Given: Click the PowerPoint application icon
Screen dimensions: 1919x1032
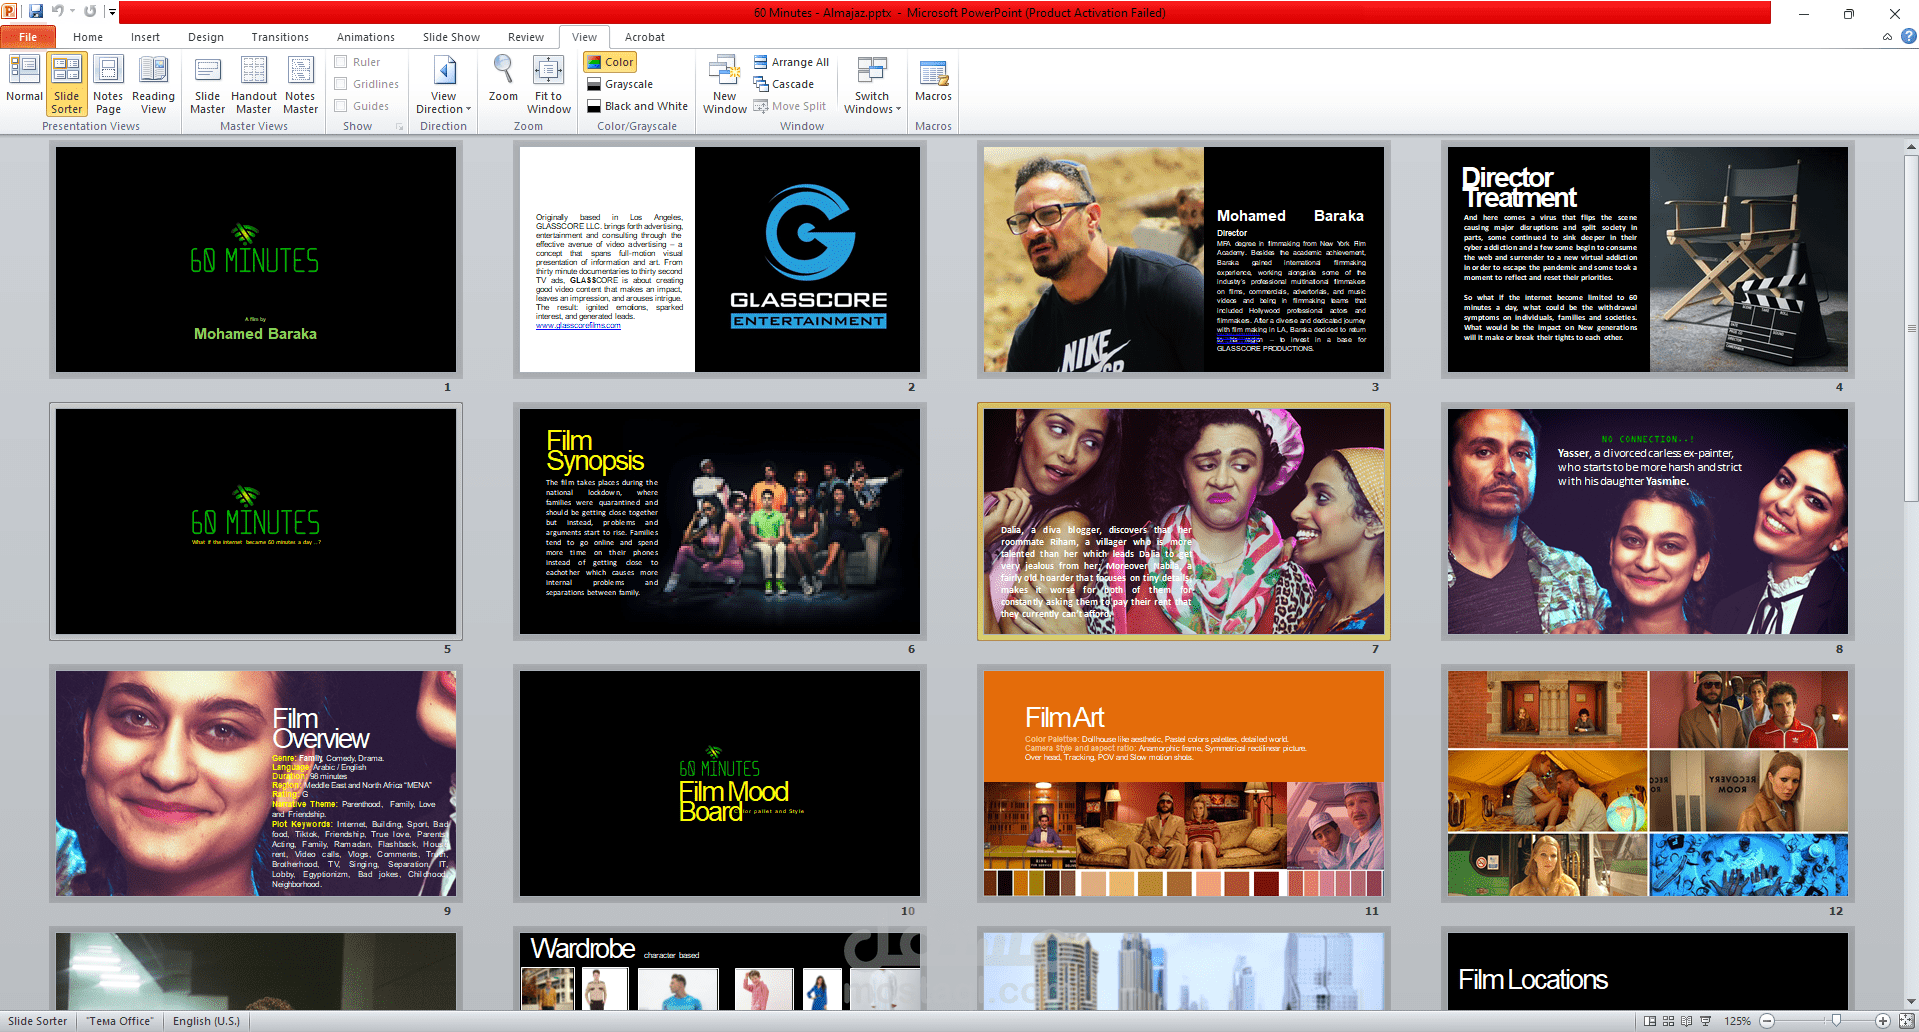Looking at the screenshot, I should [x=10, y=11].
